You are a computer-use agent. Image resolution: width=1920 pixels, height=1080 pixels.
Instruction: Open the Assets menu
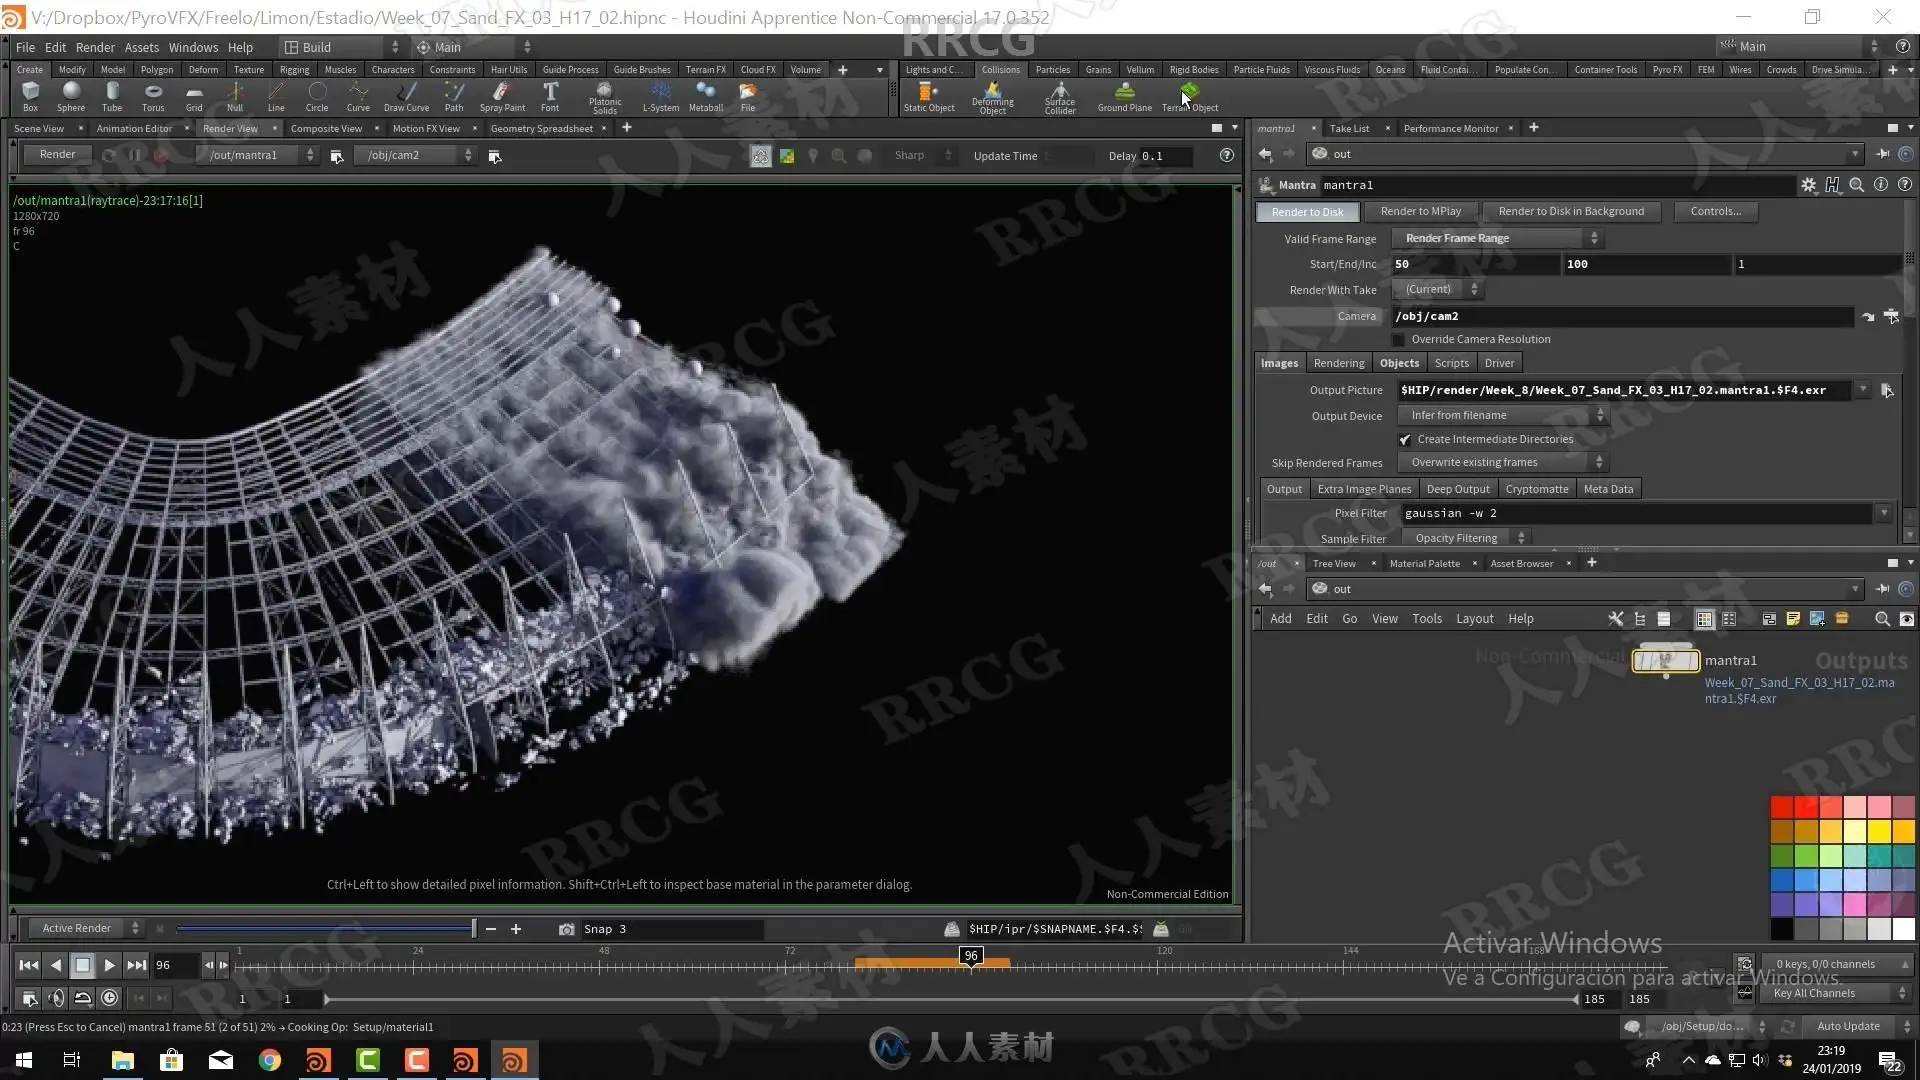point(141,47)
